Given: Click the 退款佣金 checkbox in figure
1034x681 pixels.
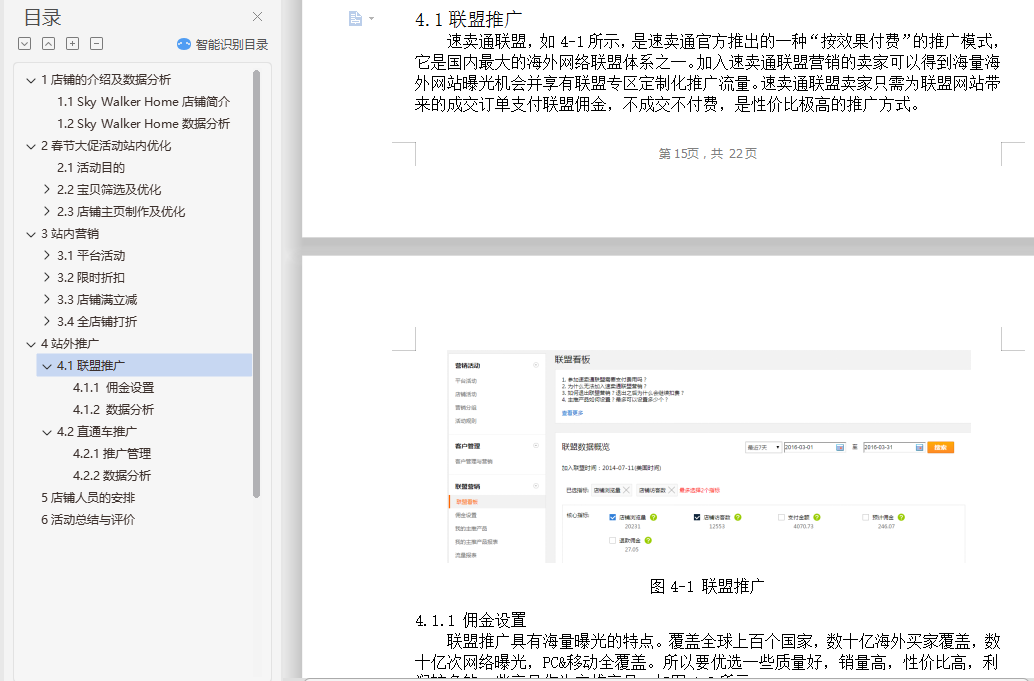Looking at the screenshot, I should [613, 541].
